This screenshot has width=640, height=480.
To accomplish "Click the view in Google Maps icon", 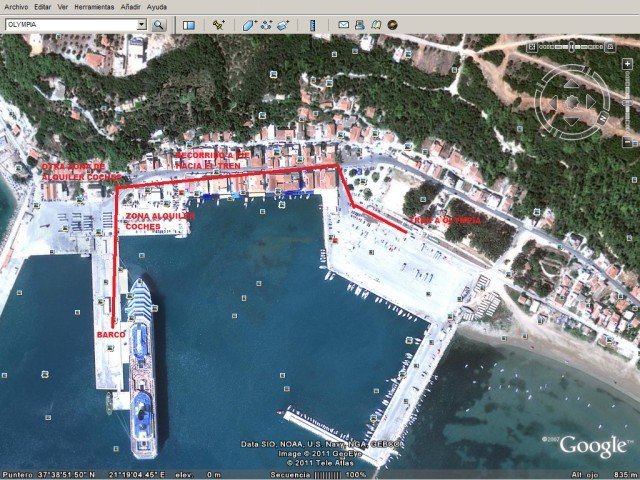I will coord(377,24).
